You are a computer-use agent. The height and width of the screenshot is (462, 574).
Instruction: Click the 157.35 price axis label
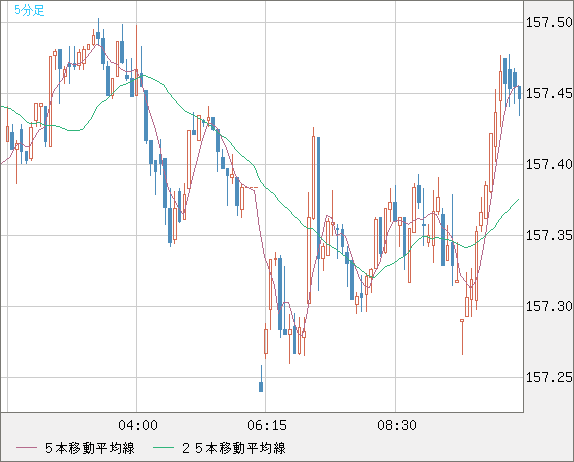tap(549, 235)
